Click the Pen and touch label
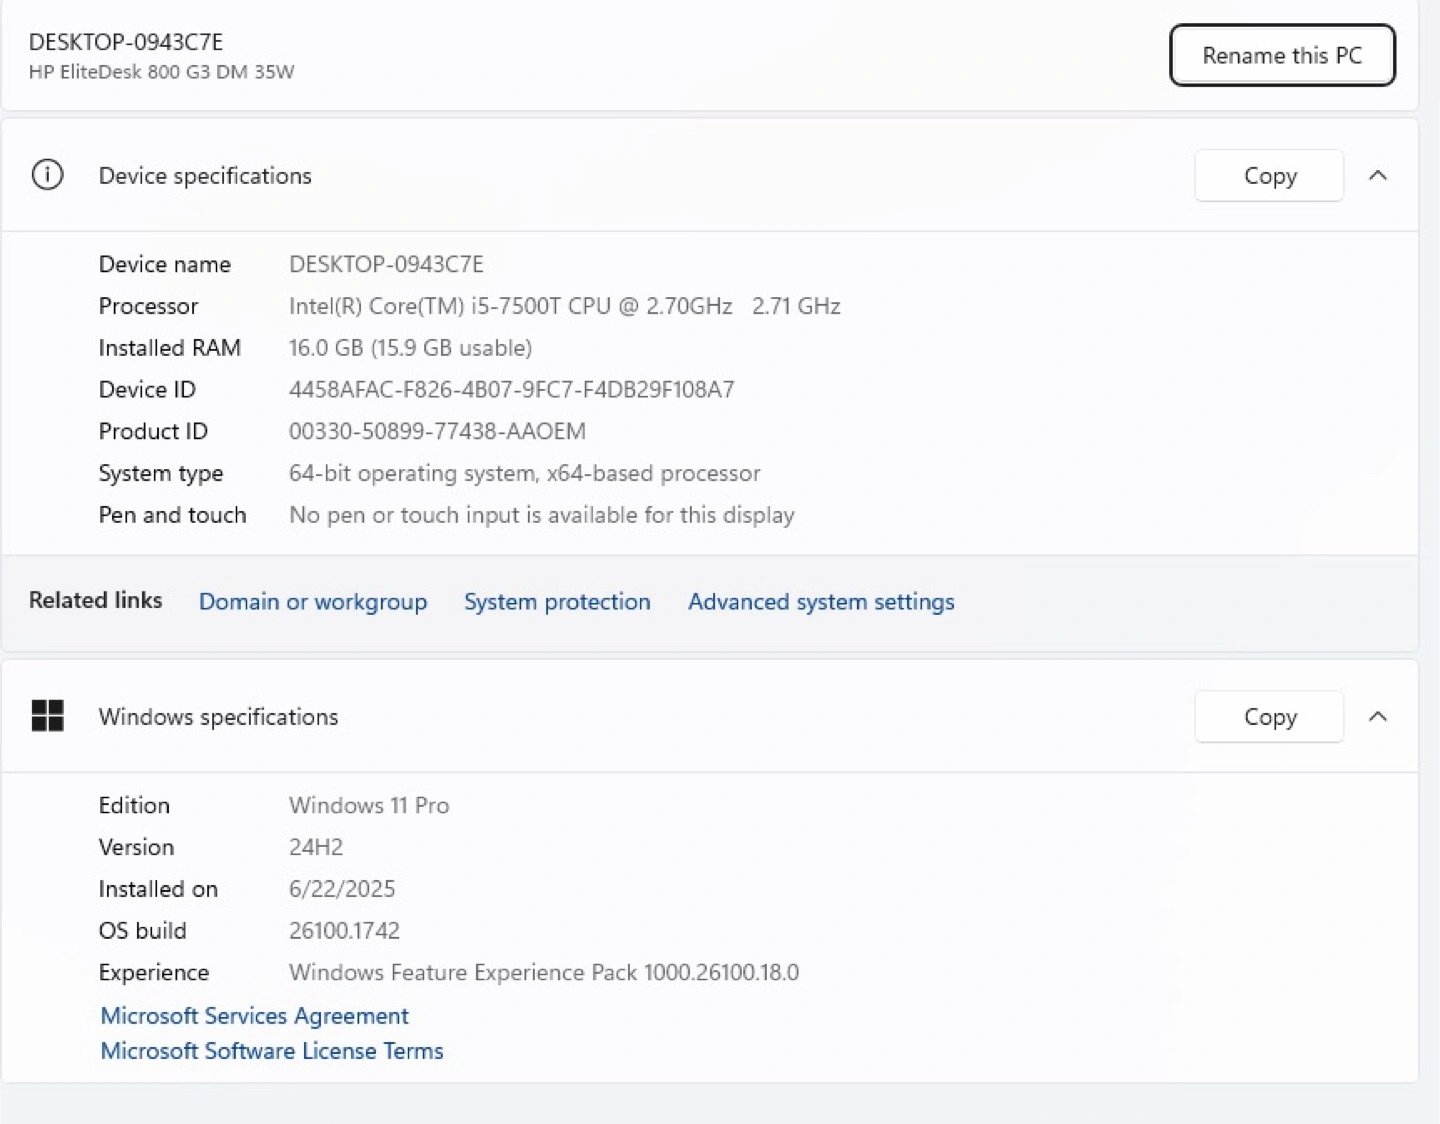The width and height of the screenshot is (1440, 1124). (172, 516)
